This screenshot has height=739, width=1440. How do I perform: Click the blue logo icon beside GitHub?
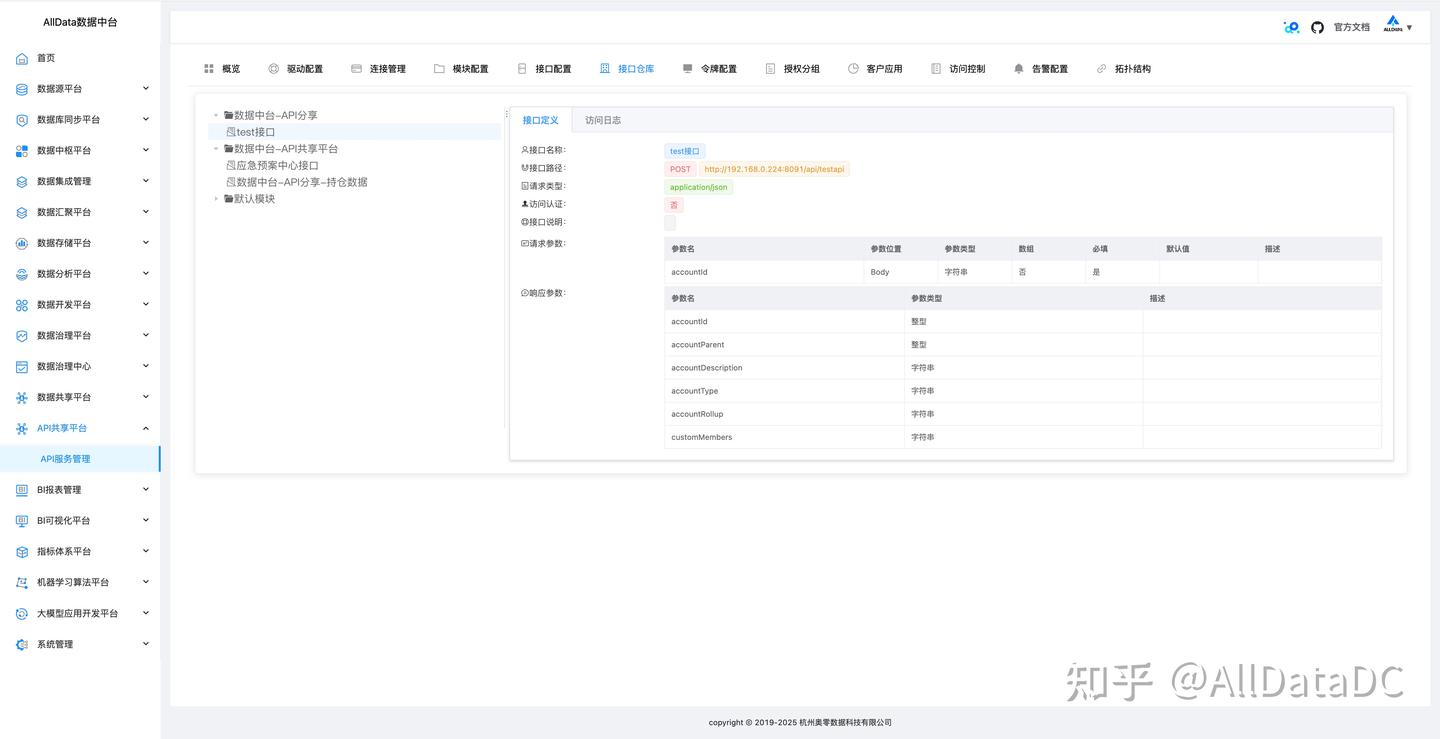point(1291,27)
